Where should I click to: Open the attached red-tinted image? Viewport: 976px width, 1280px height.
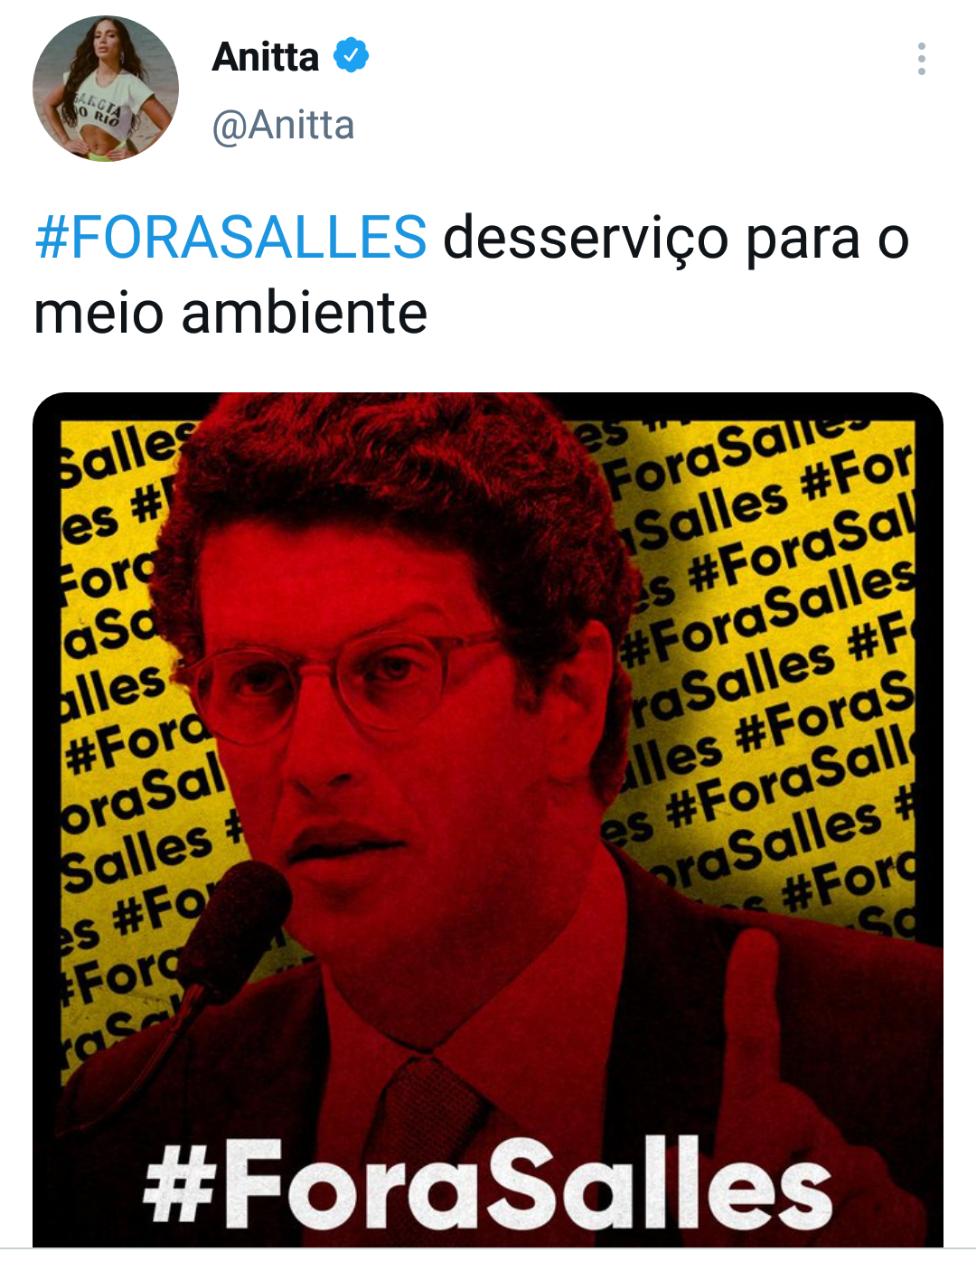(x=488, y=819)
